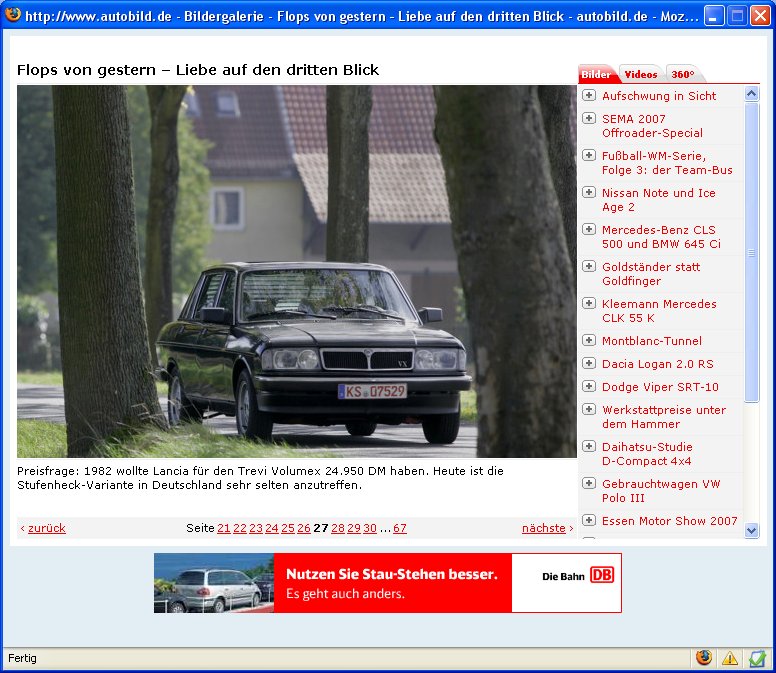The image size is (776, 673).
Task: Expand the 'Montblanc-Tunnel' plus icon
Action: pyautogui.click(x=588, y=340)
